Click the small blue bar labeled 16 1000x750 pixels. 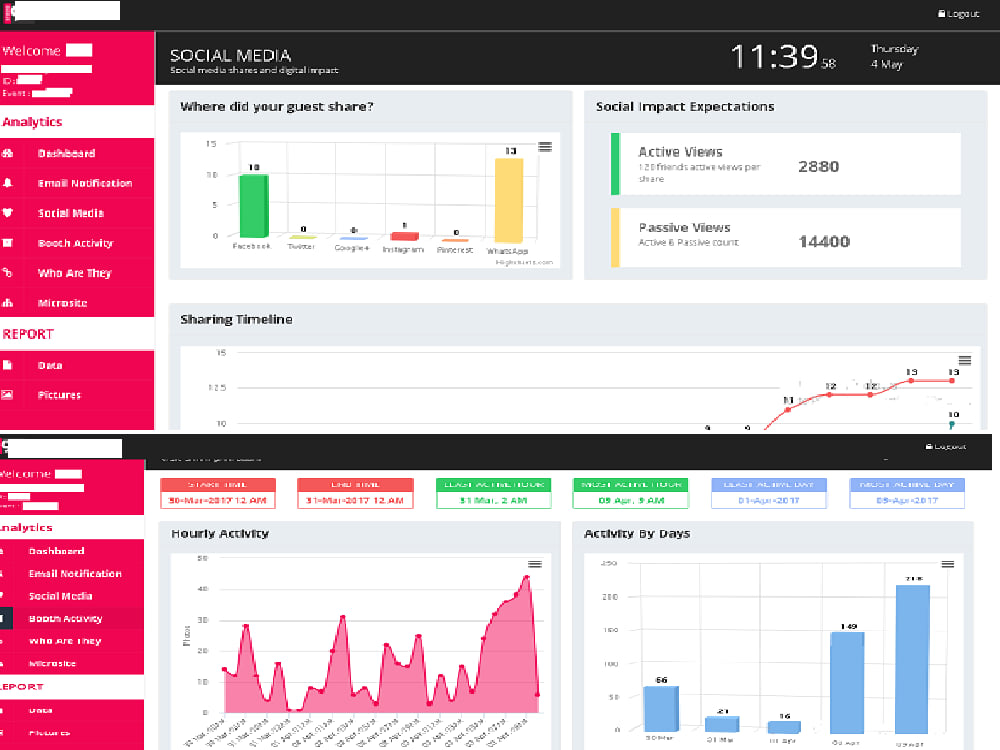pyautogui.click(x=784, y=727)
